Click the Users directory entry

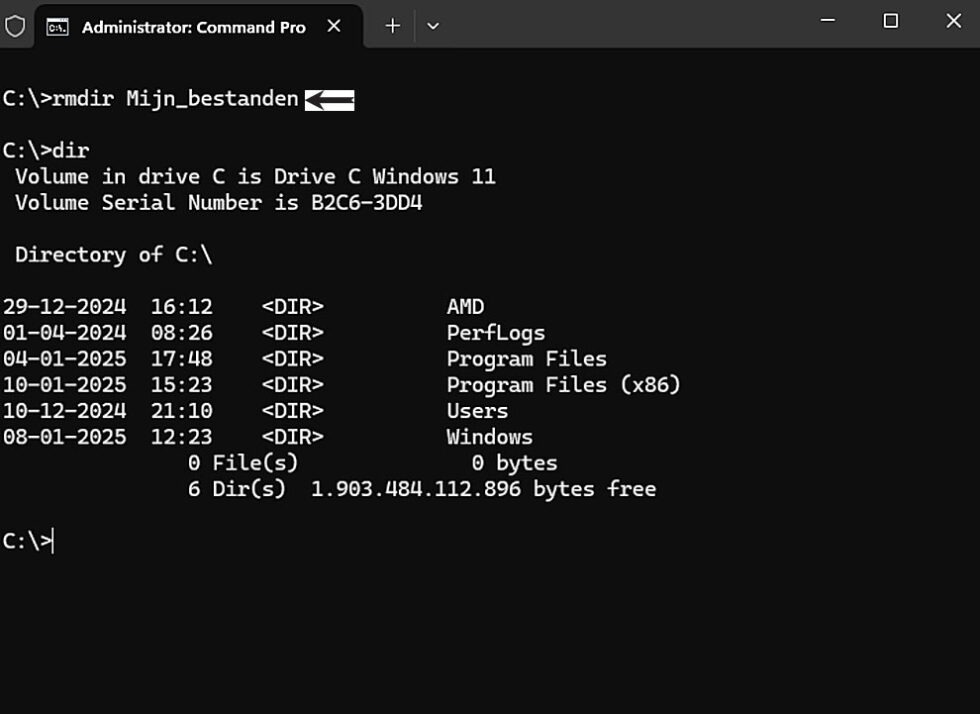(x=477, y=410)
